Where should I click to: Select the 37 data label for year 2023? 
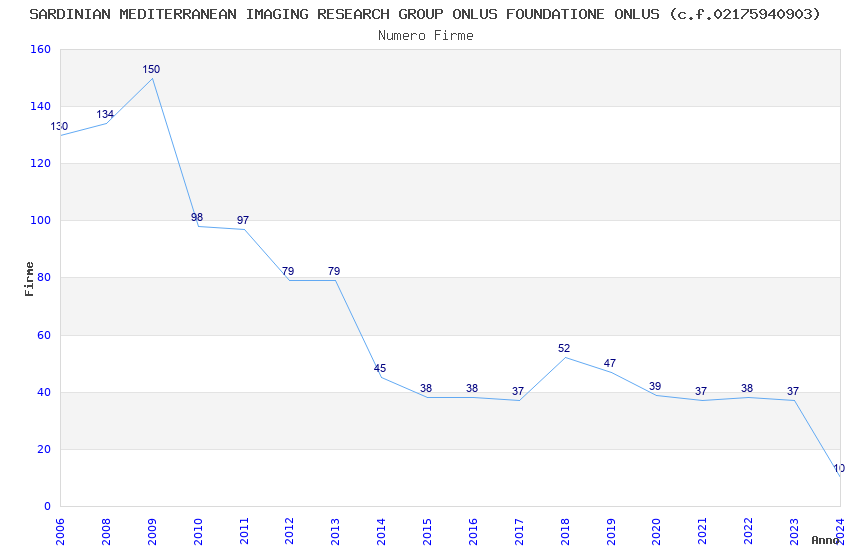click(793, 391)
